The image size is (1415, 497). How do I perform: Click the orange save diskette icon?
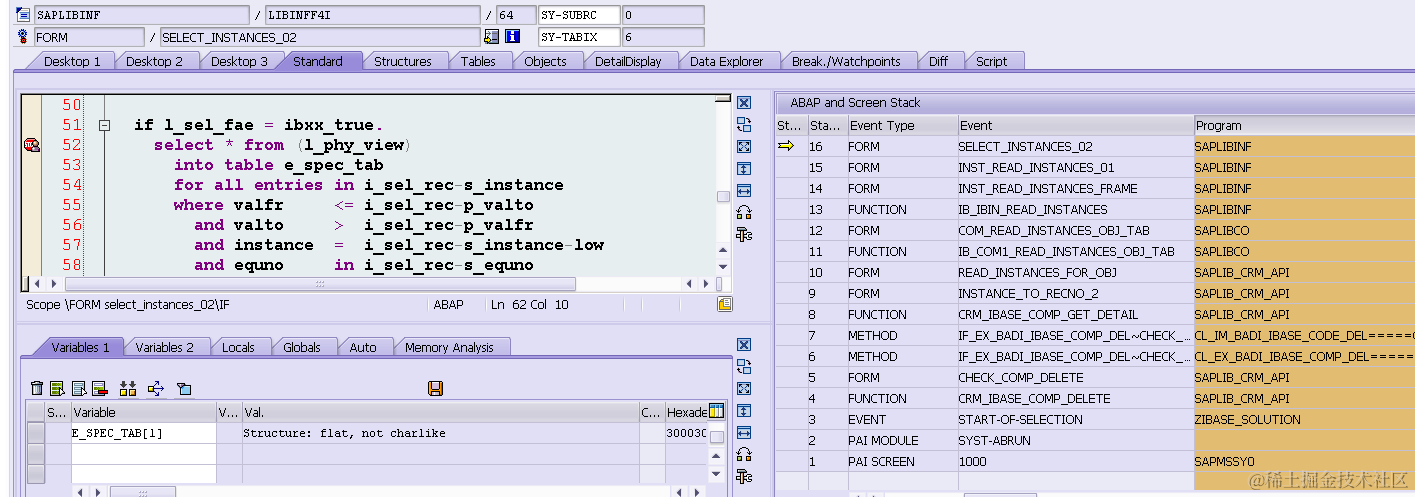435,388
